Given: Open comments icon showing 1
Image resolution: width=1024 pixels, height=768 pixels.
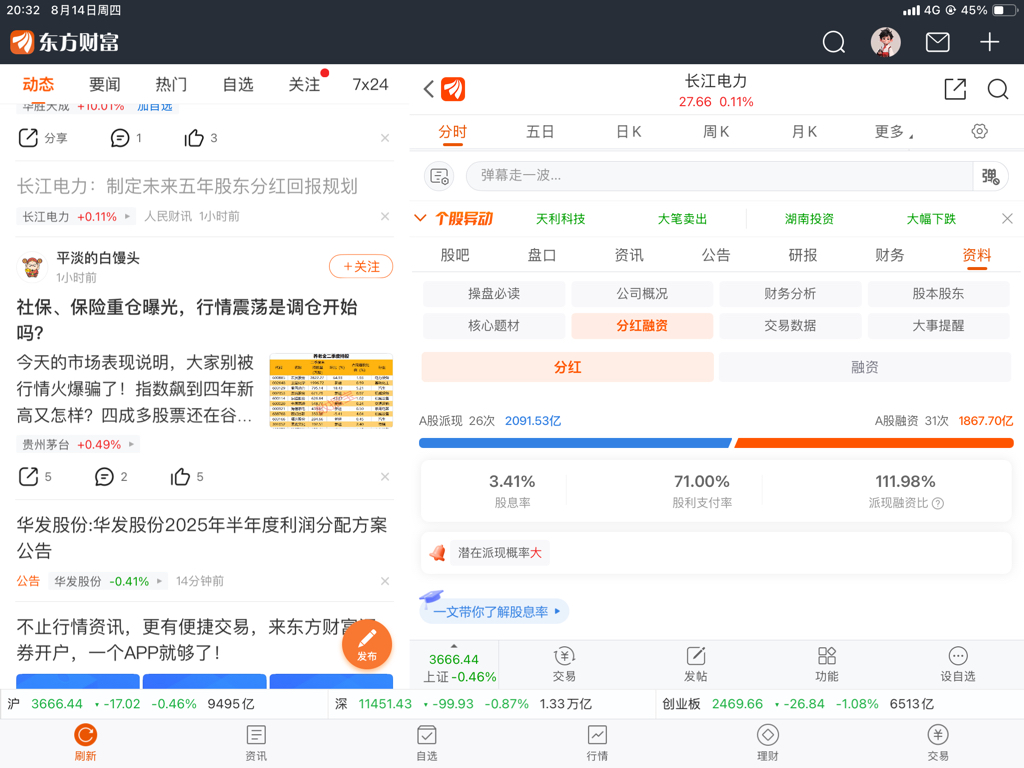Looking at the screenshot, I should tap(126, 138).
